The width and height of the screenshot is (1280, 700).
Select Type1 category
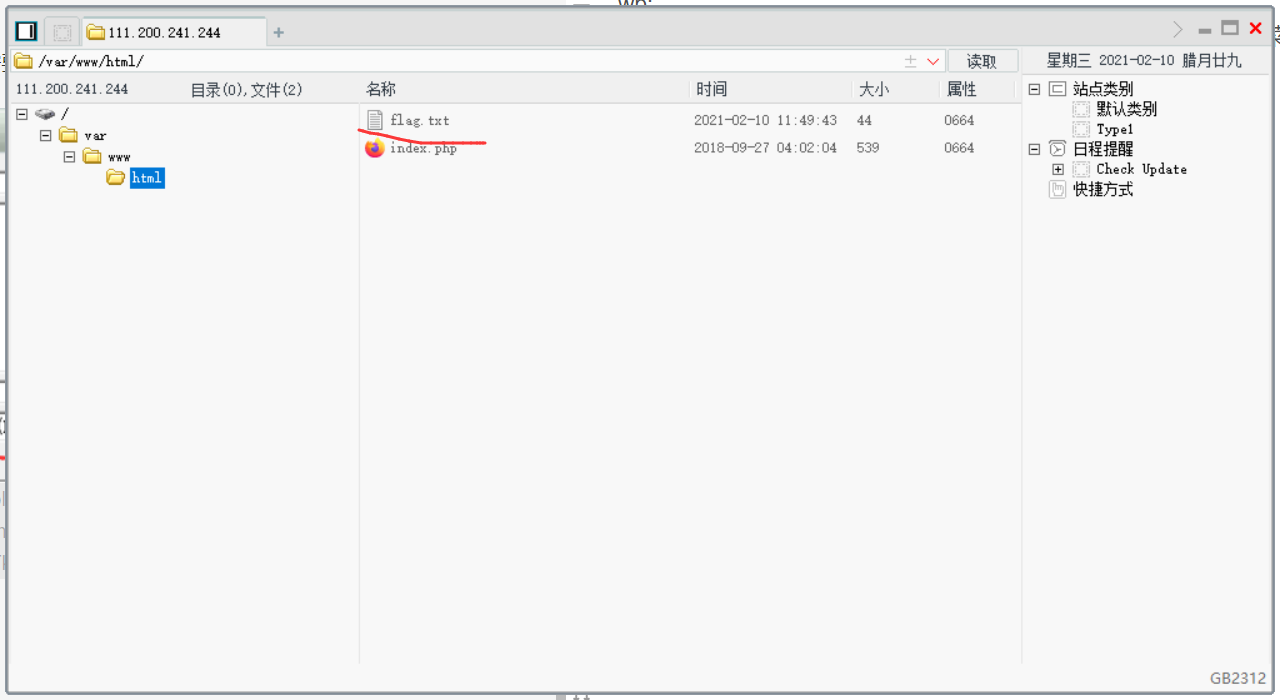click(x=1115, y=129)
